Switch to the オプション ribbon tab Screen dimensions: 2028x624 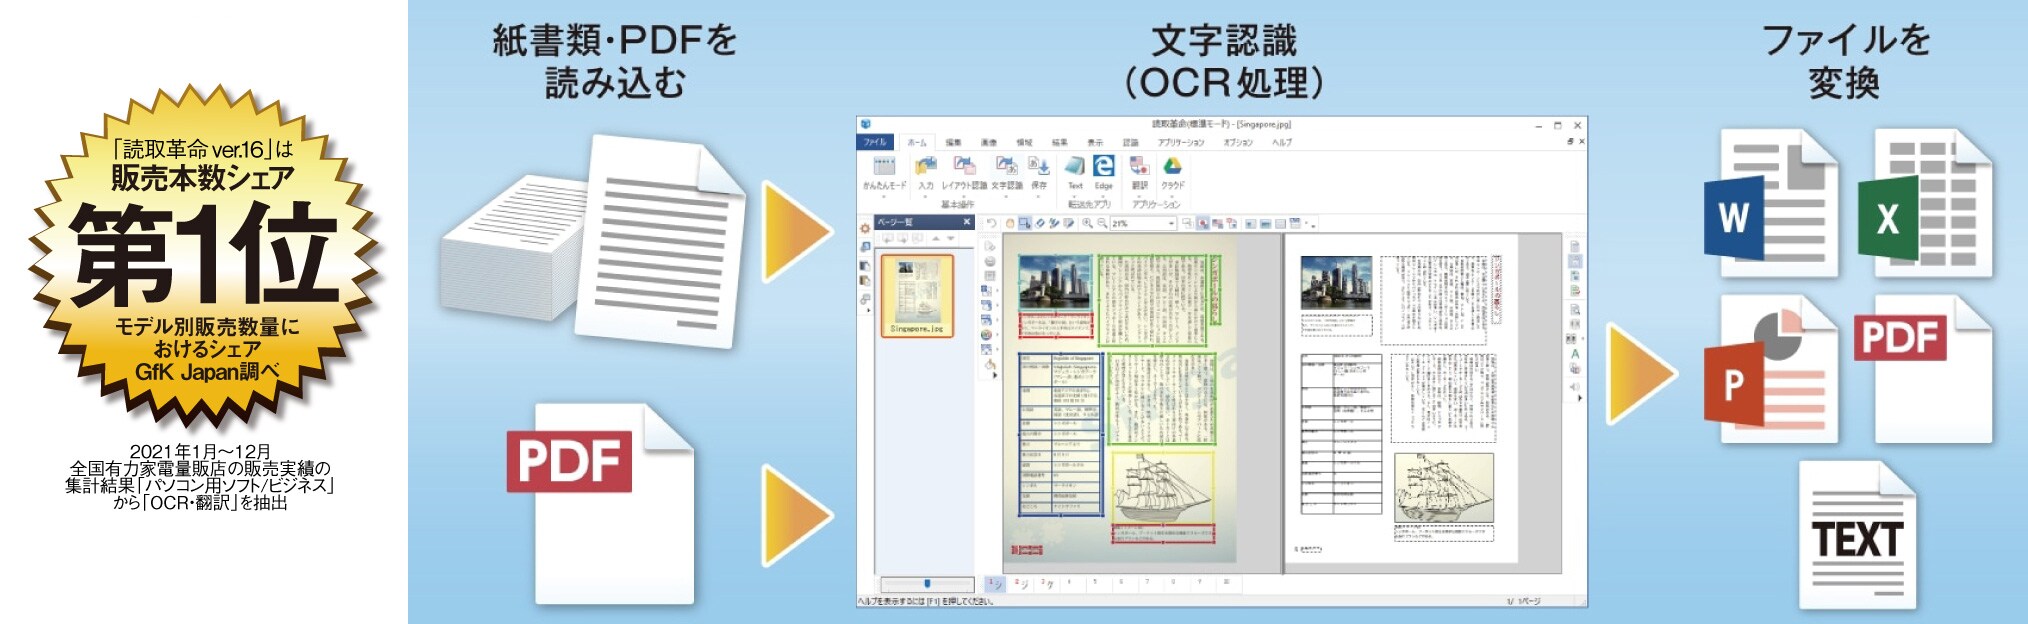pyautogui.click(x=1238, y=142)
